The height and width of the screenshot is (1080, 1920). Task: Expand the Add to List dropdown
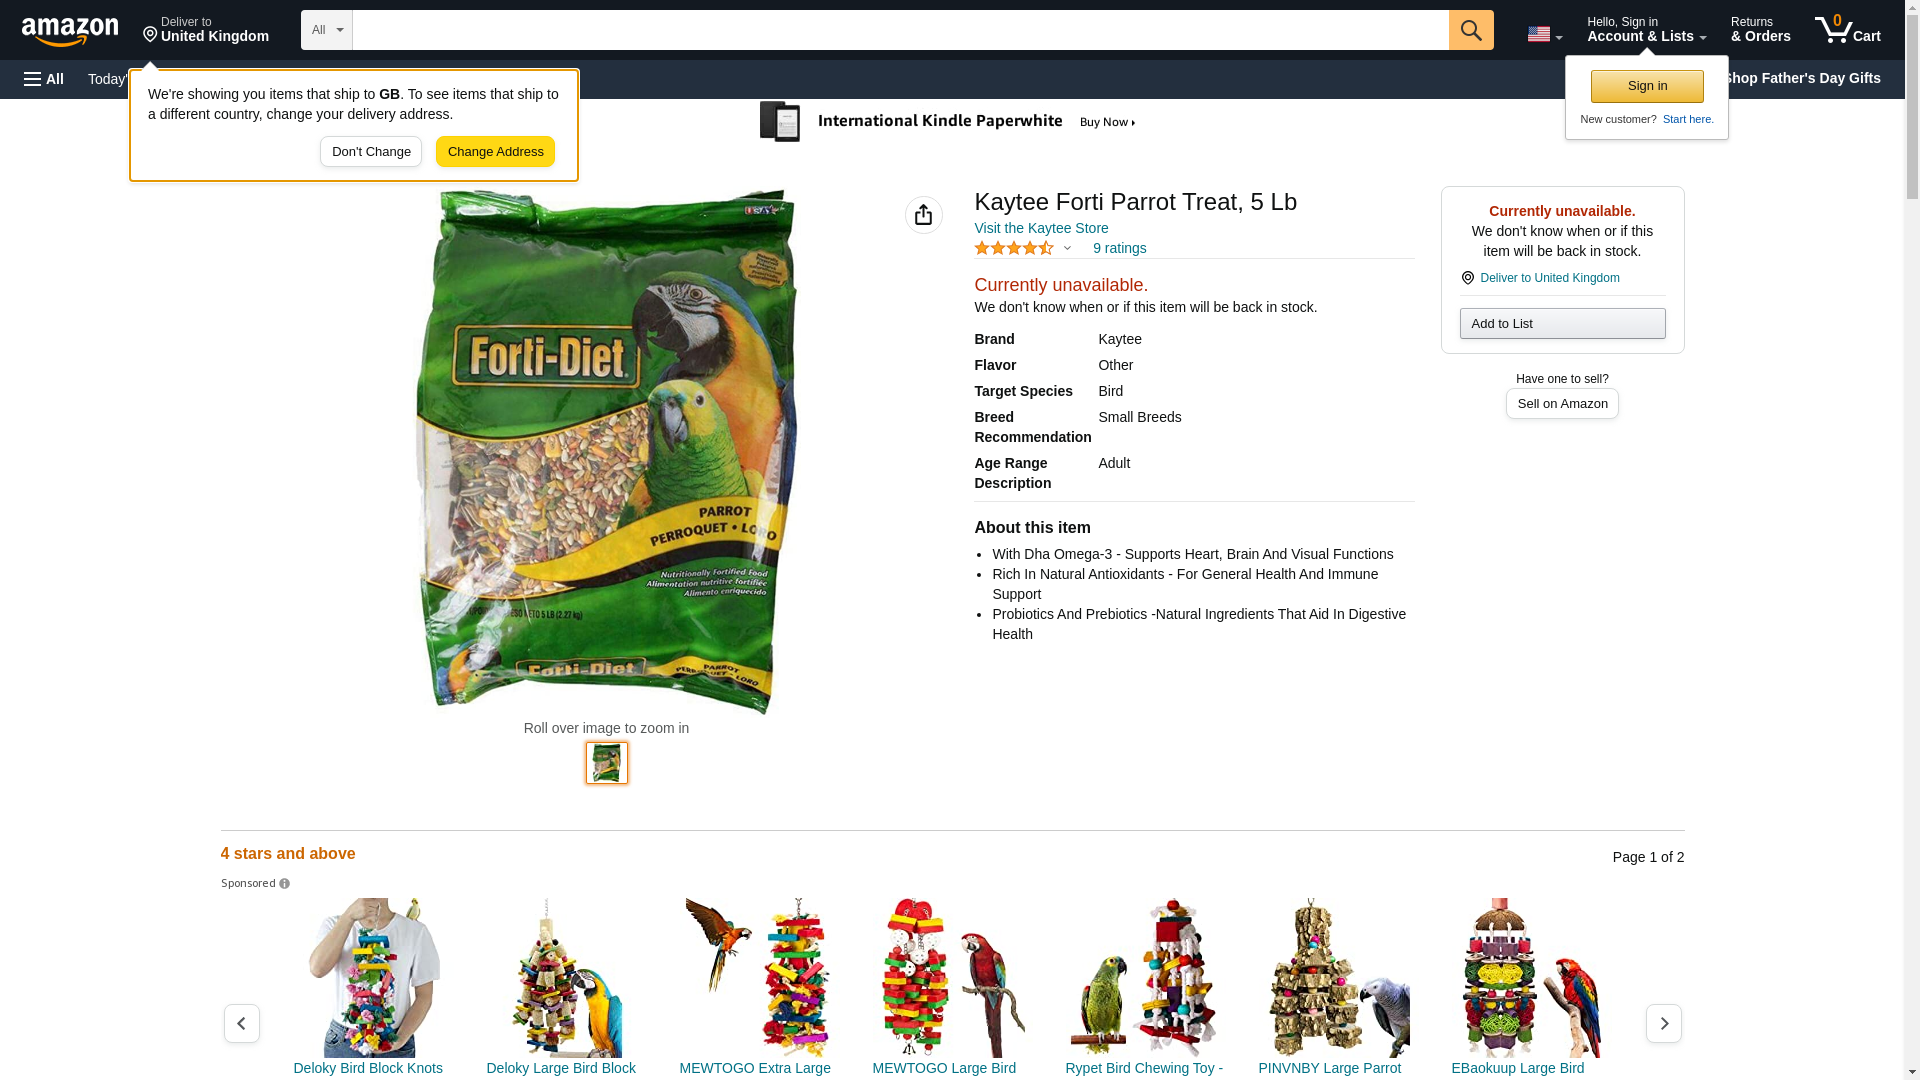[1562, 323]
